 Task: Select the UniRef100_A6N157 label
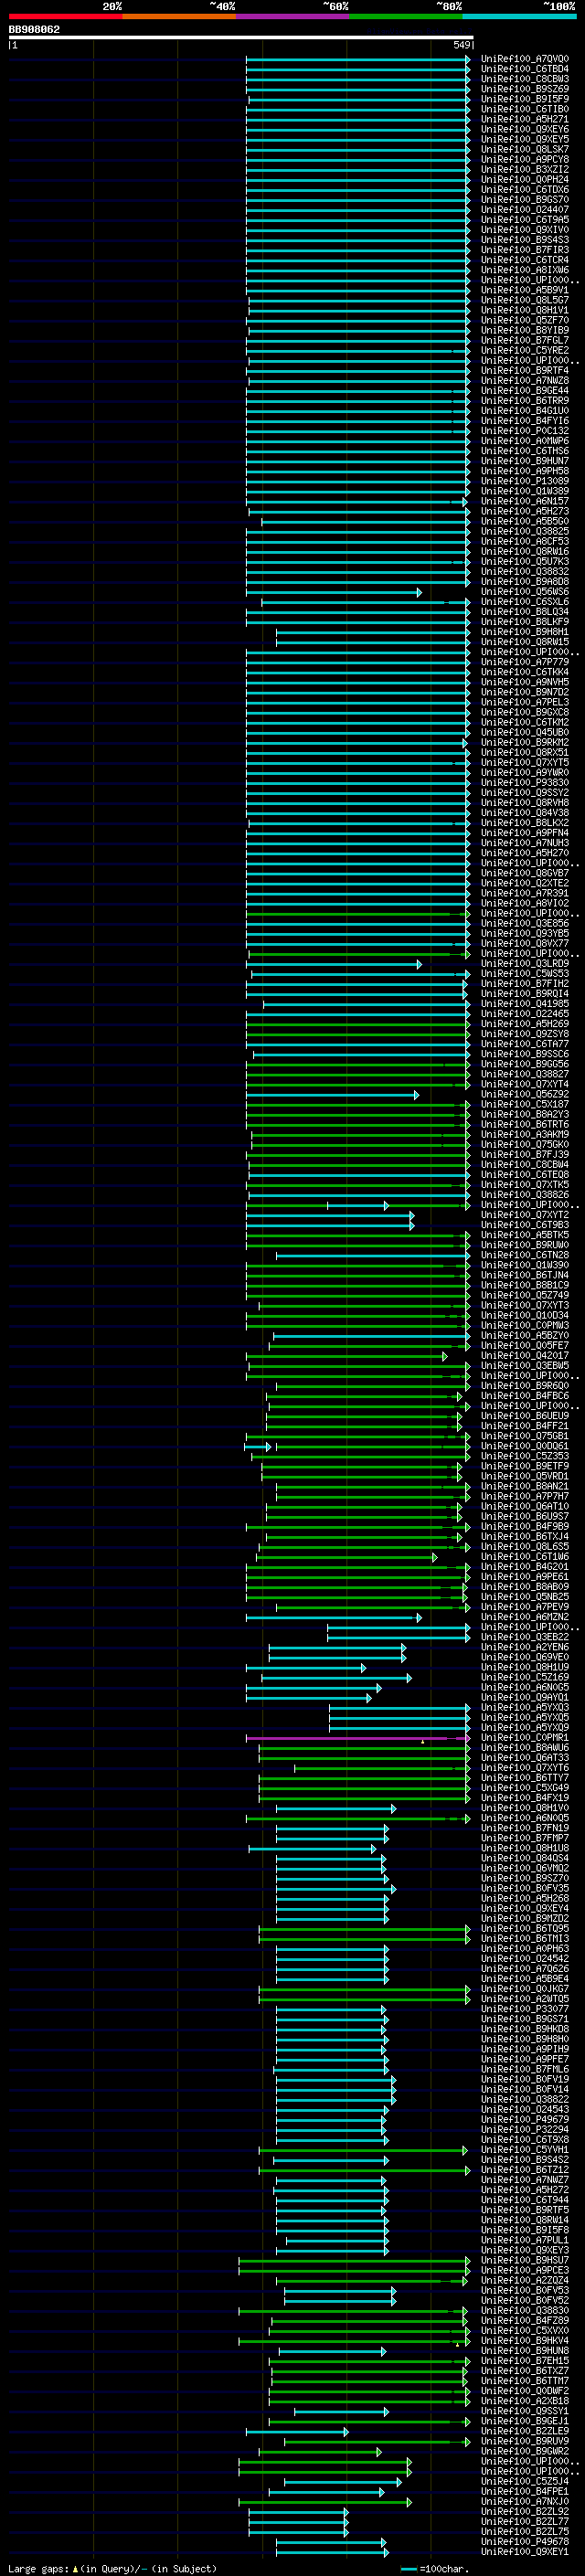click(x=524, y=501)
